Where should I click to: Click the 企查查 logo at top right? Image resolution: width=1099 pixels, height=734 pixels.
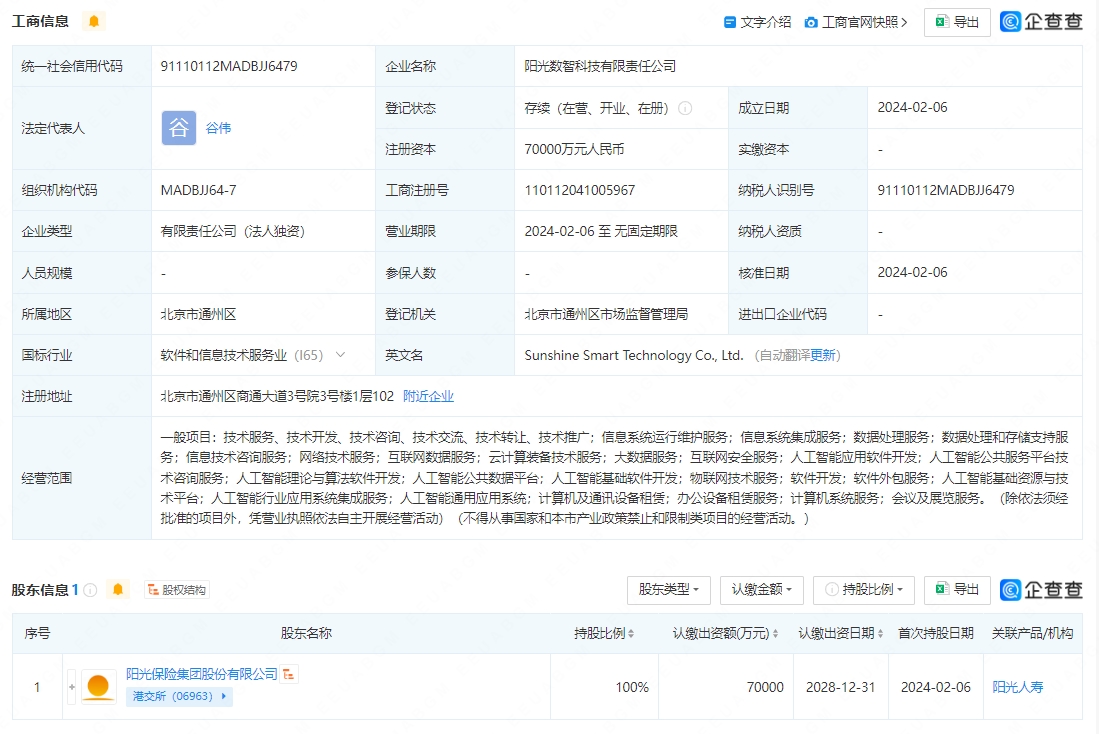1042,21
